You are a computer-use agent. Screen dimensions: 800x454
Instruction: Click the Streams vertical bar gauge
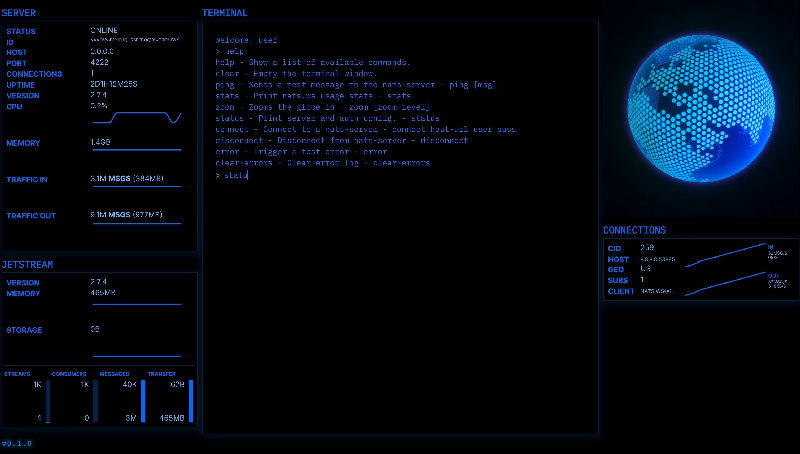[x=47, y=400]
